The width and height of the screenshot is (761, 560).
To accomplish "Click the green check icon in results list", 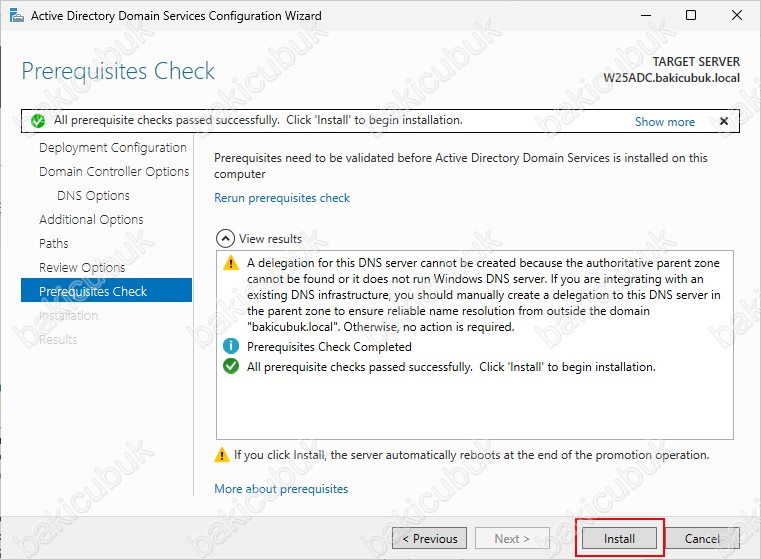I will click(x=231, y=366).
